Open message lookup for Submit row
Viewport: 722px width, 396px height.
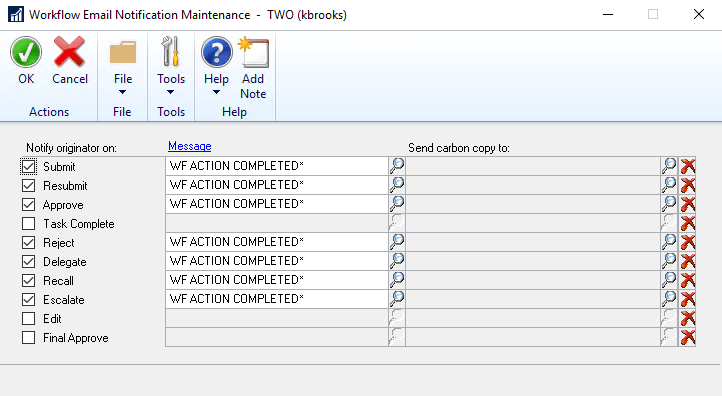tap(397, 166)
